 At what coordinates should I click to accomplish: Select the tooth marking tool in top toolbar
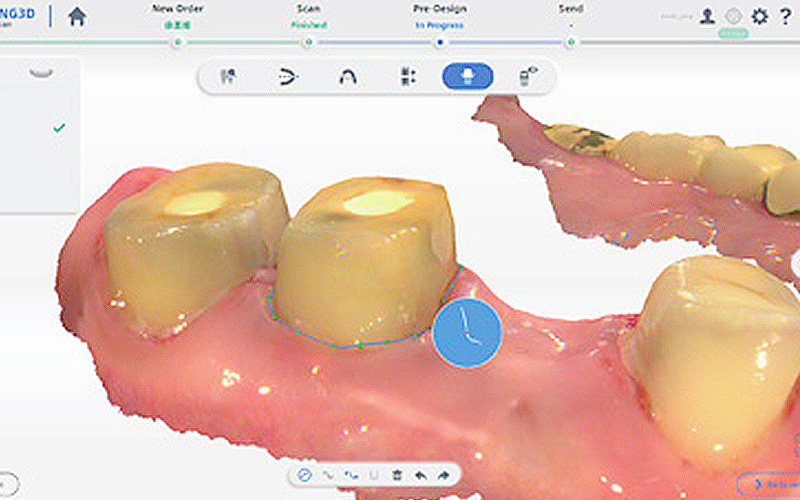click(228, 76)
